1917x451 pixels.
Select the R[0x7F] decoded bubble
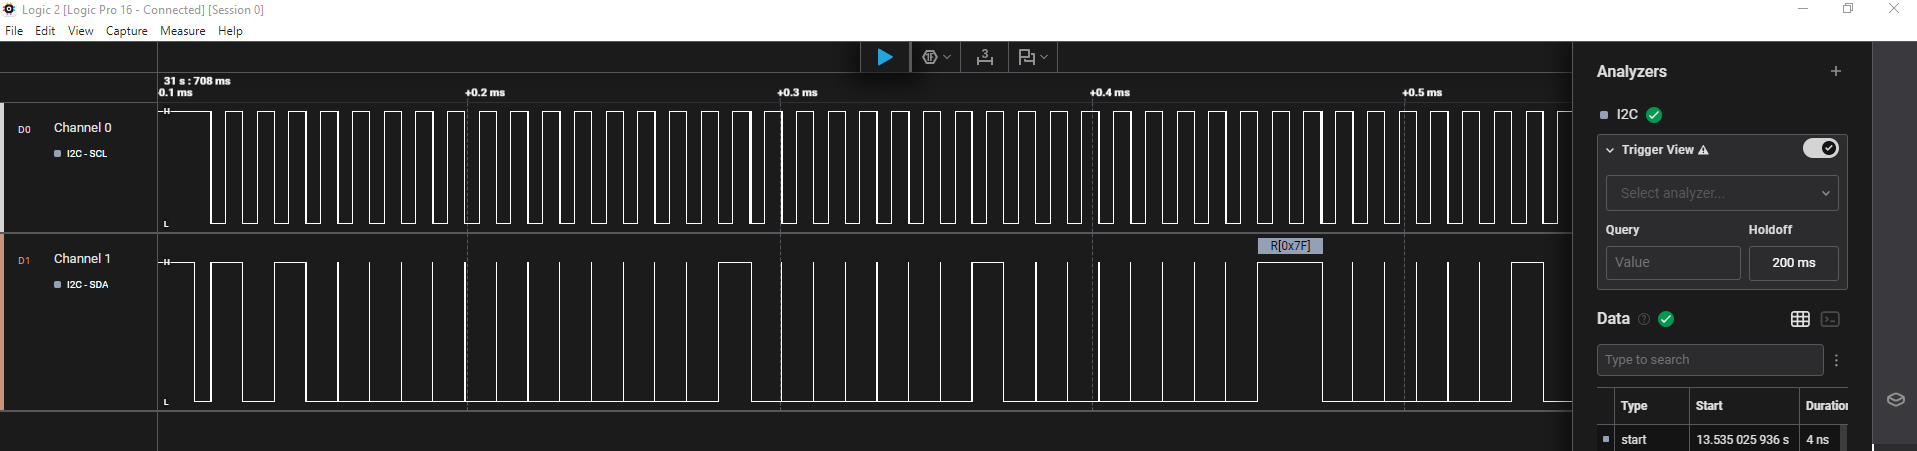(x=1290, y=246)
